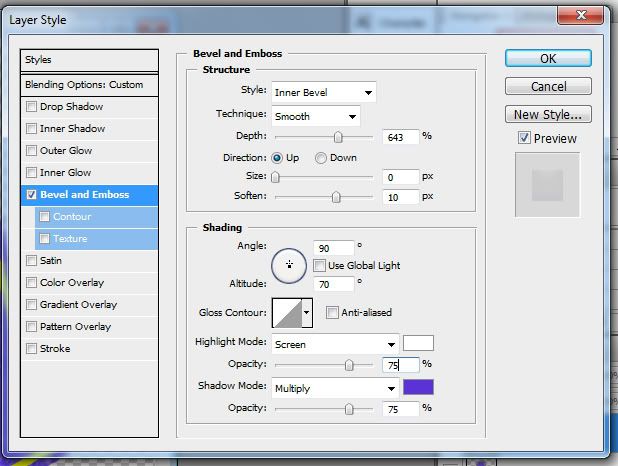Click the Depth value field showing 643

[400, 137]
